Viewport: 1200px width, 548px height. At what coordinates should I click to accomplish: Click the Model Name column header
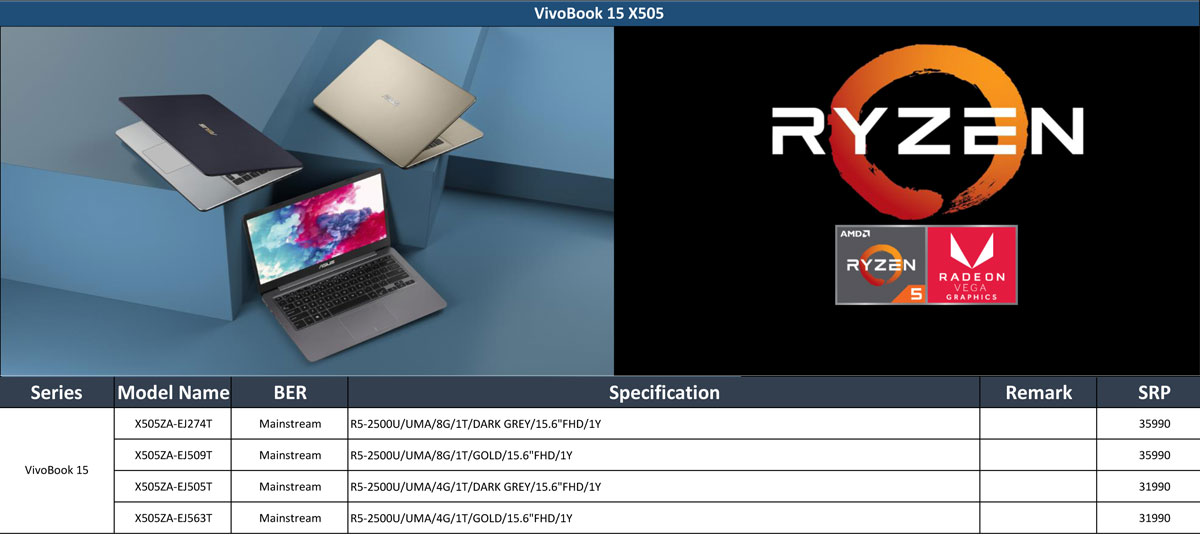[173, 392]
